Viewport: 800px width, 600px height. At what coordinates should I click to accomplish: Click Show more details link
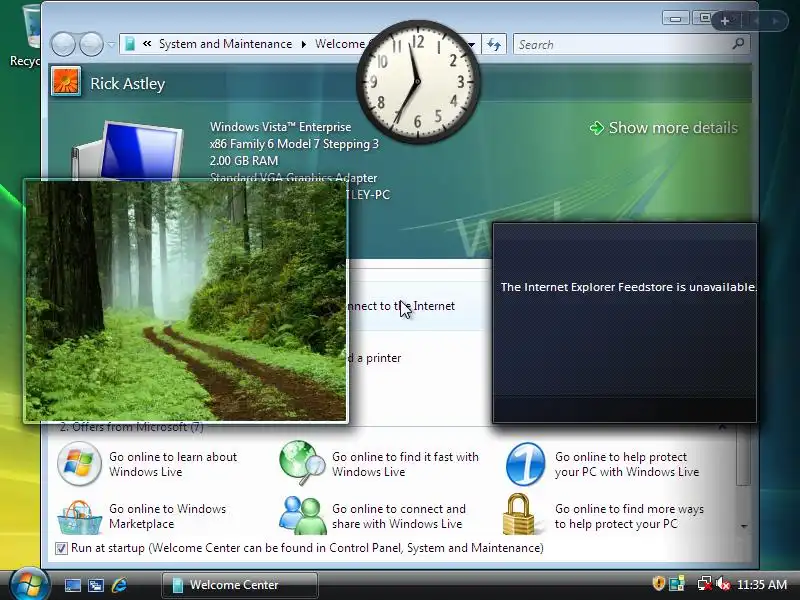663,128
